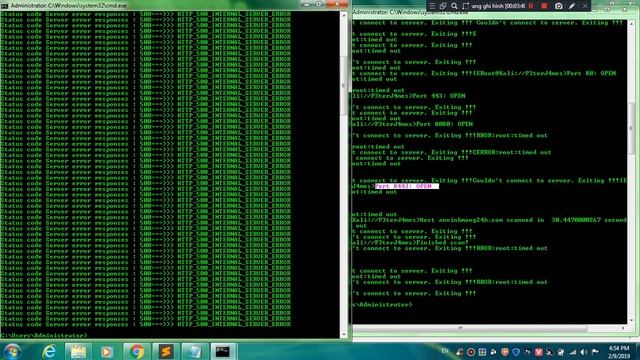The image size is (640, 360).
Task: Click the colorful grid tray icon
Action: (x=482, y=352)
